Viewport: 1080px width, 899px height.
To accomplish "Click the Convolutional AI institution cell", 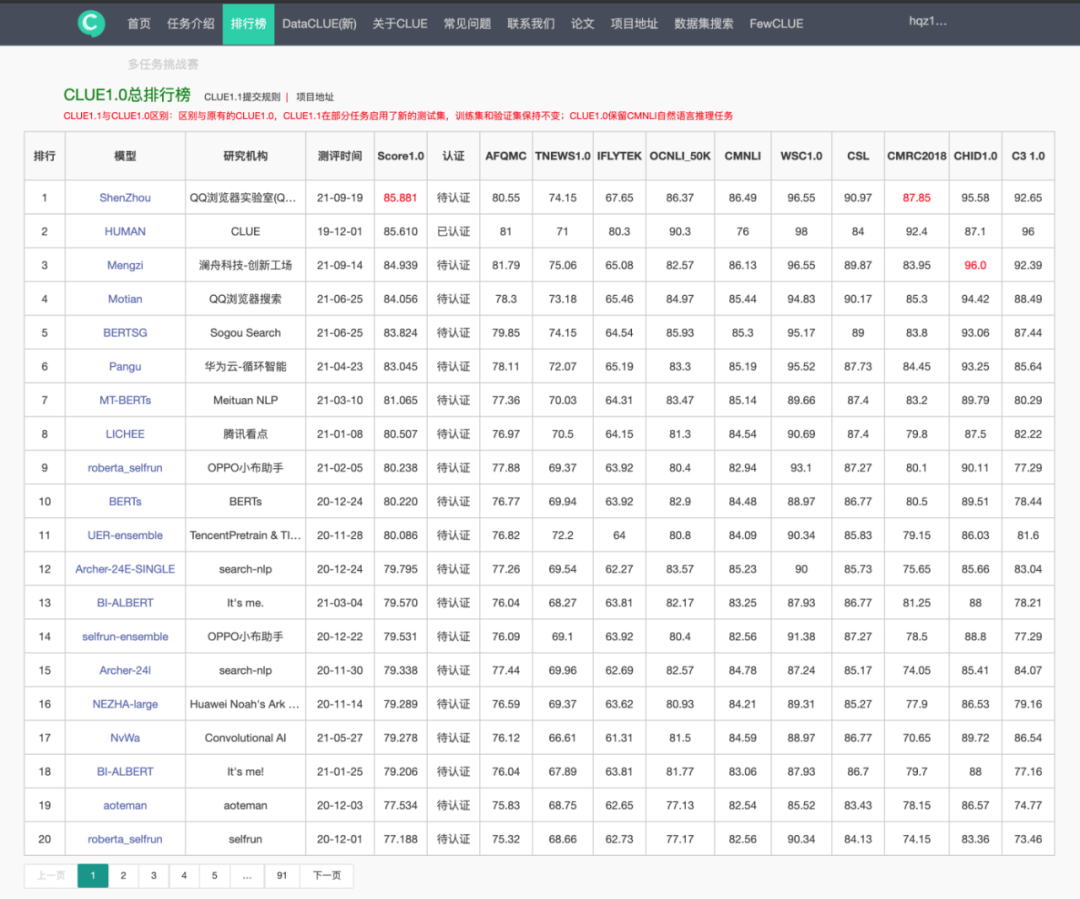I will [245, 738].
